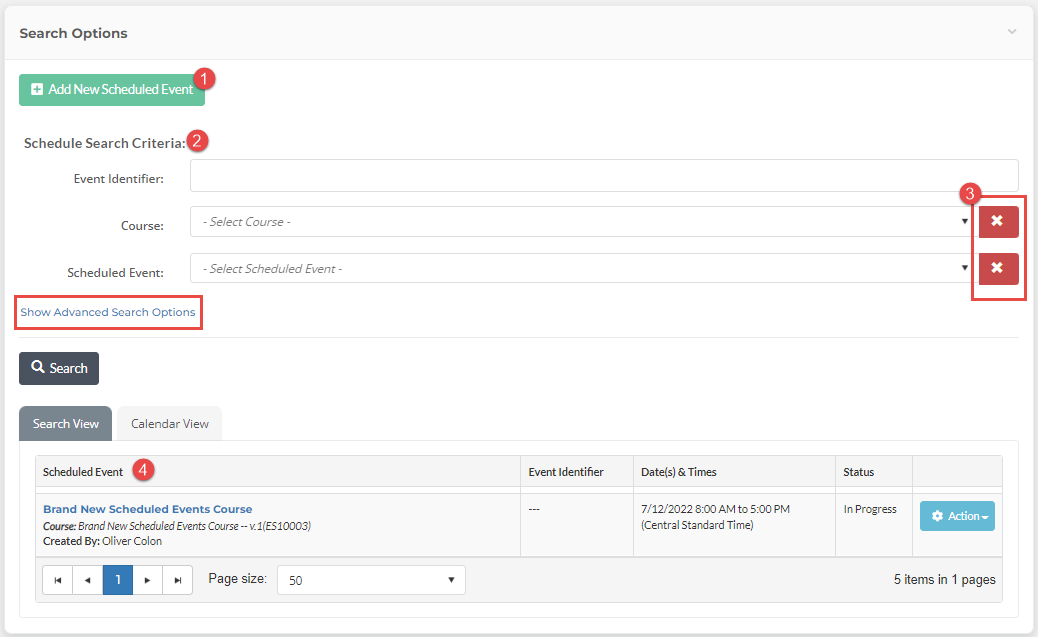Go to the last page using pagination arrows
This screenshot has height=637, width=1038.
(x=177, y=580)
